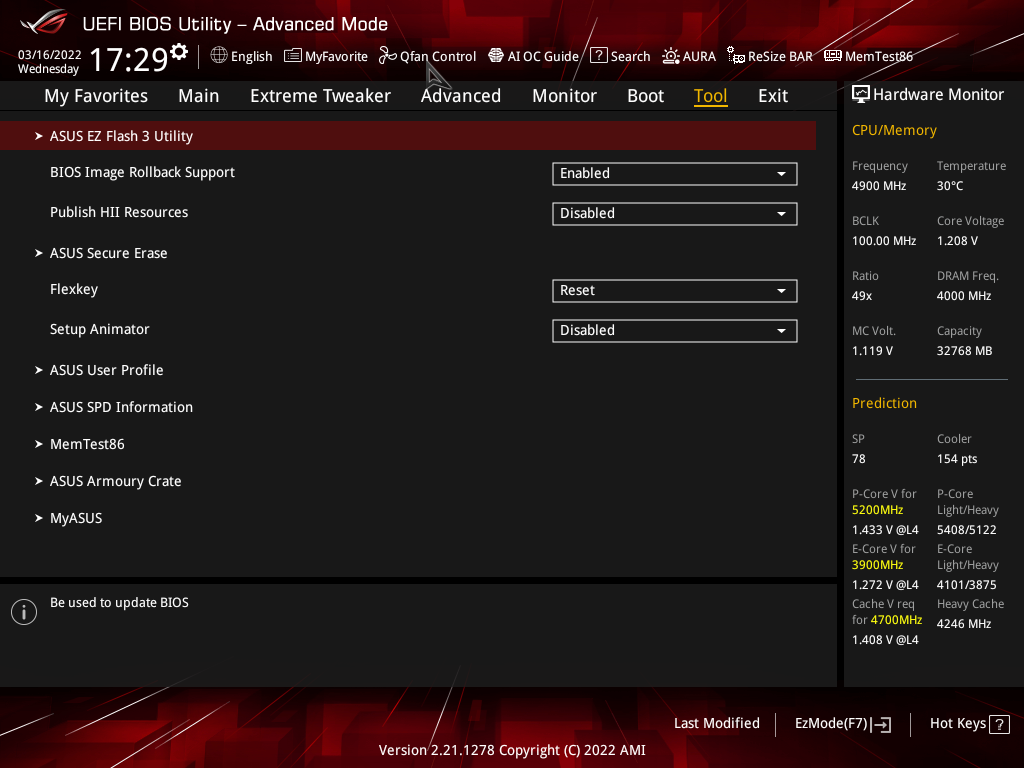1024x768 pixels.
Task: Open the Exit tab
Action: [773, 96]
